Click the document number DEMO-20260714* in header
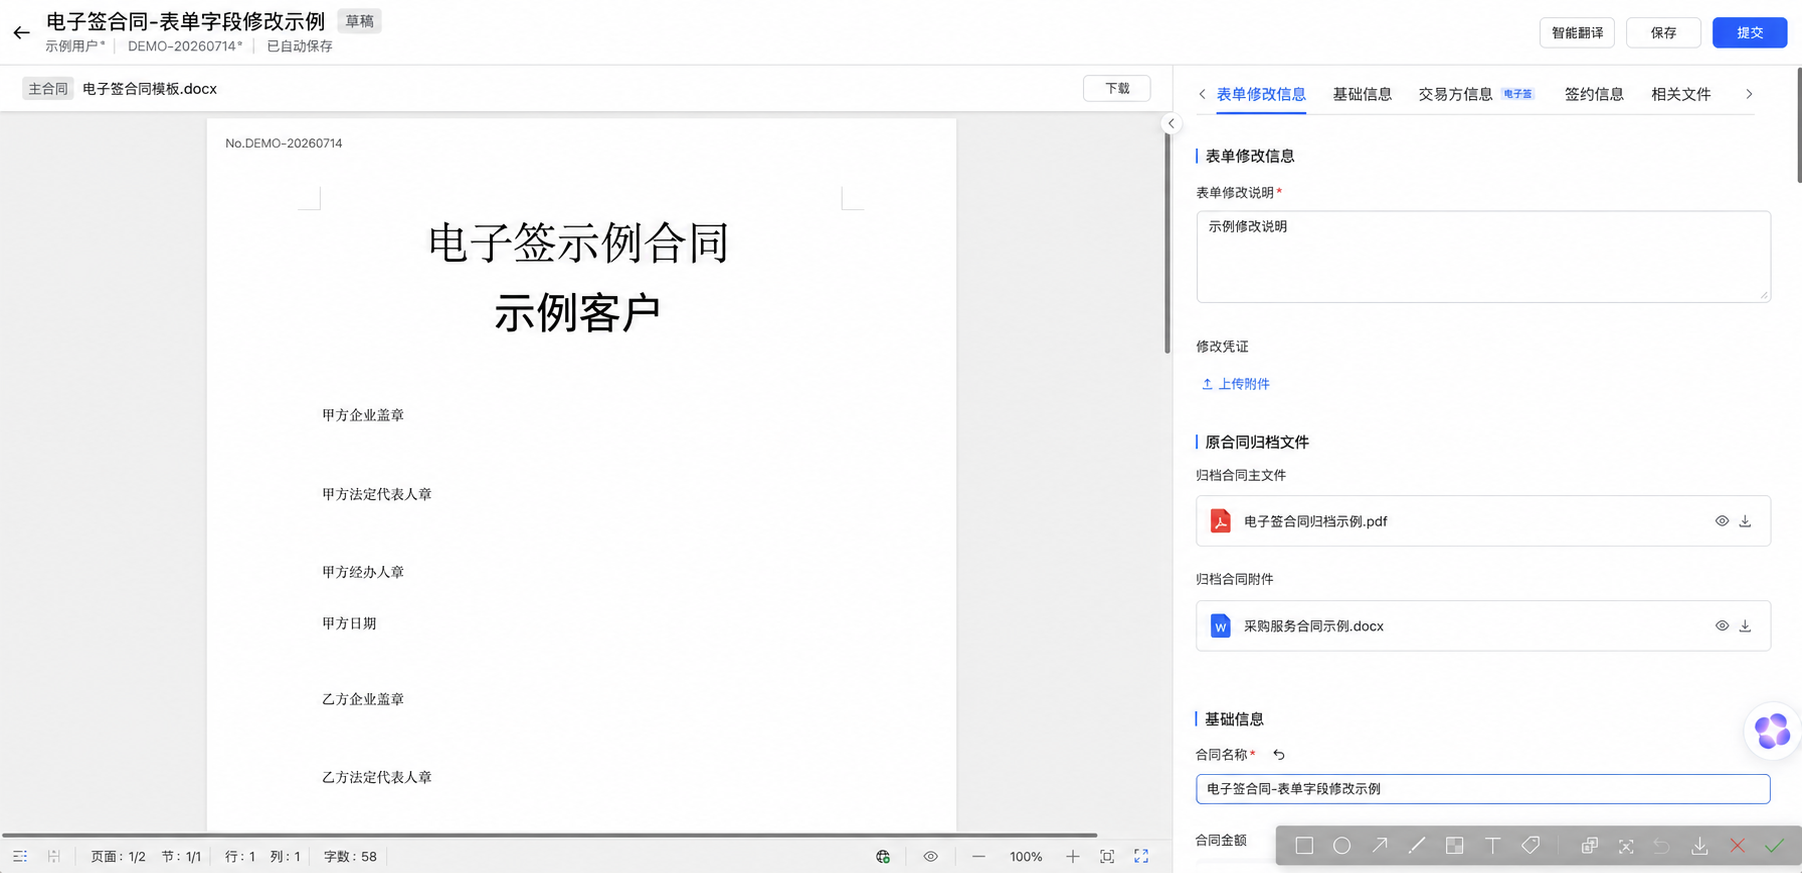 (x=185, y=46)
